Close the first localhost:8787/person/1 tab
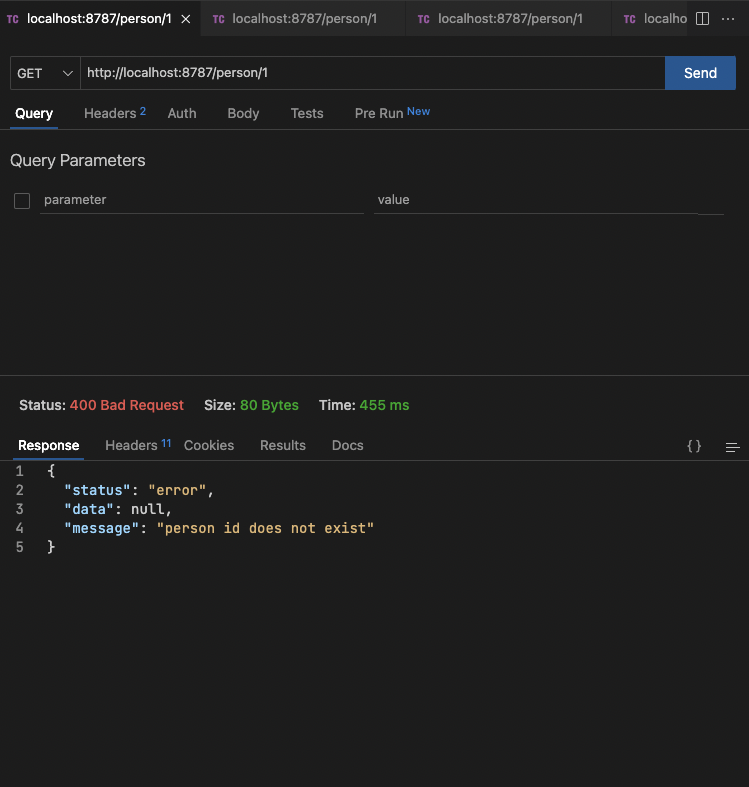The image size is (749, 787). (x=185, y=19)
